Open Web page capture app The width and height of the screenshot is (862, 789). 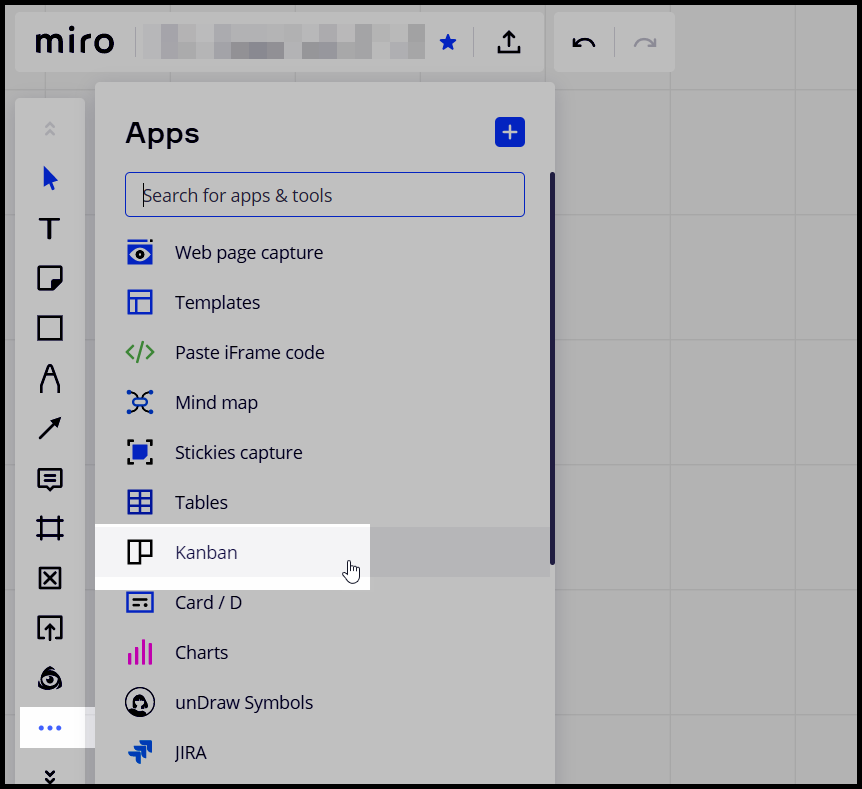point(322,252)
